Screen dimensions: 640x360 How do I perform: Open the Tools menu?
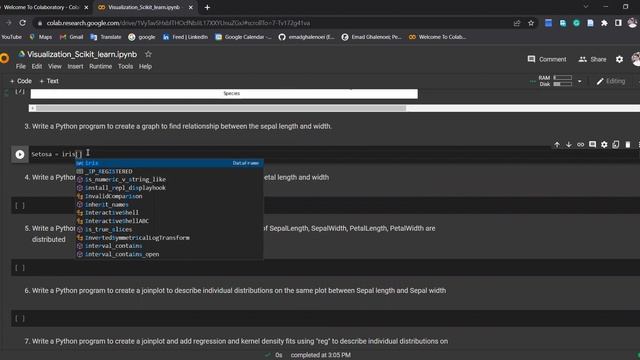click(125, 66)
